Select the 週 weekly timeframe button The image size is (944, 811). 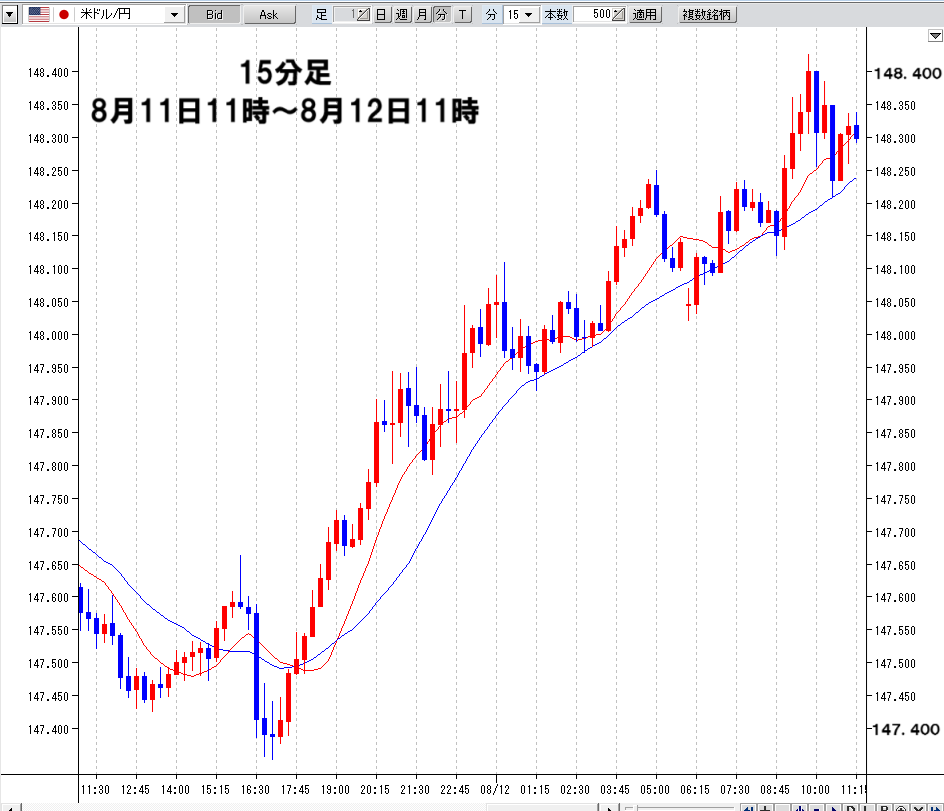[x=401, y=14]
